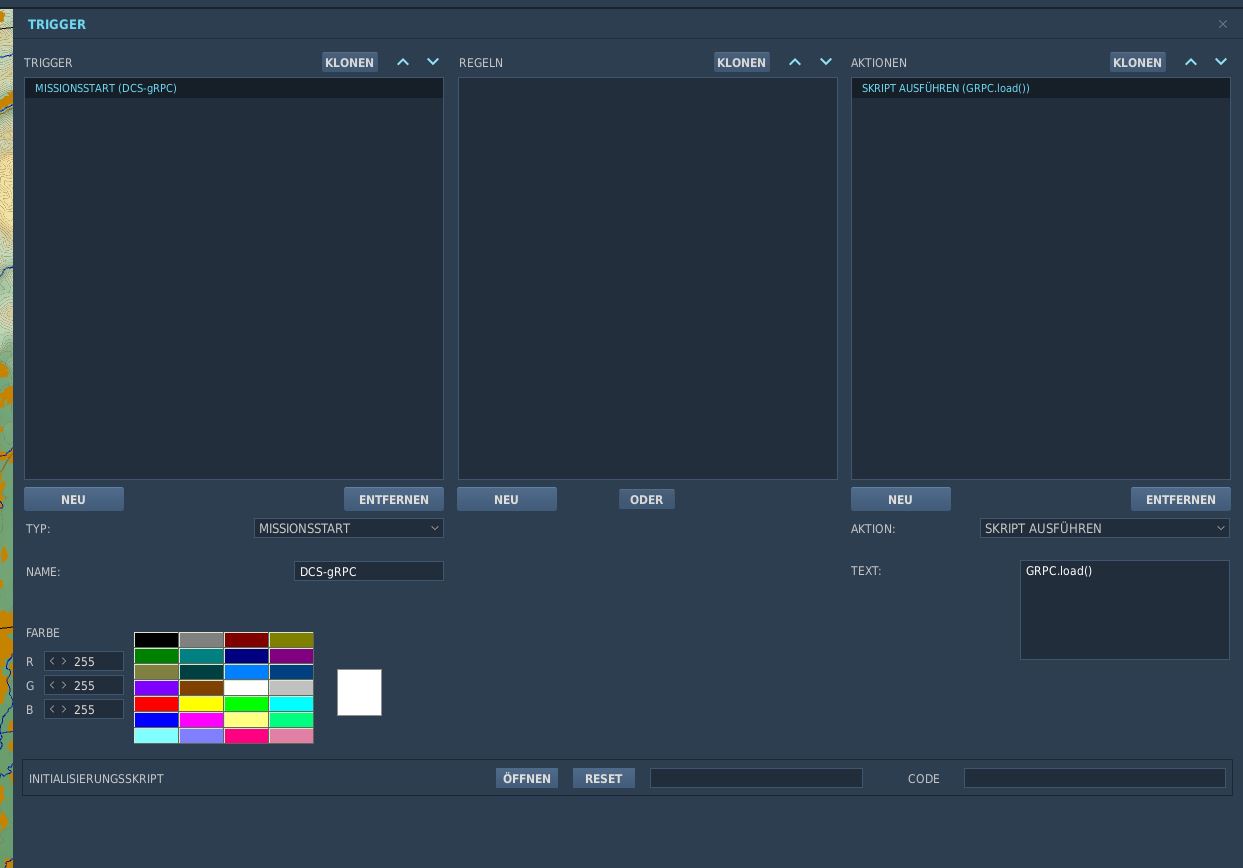This screenshot has width=1243, height=868.
Task: Click the up arrow in the REGELN header
Action: (795, 62)
